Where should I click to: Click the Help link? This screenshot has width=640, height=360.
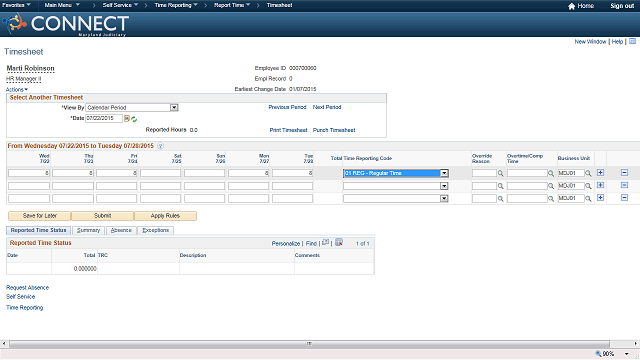(617, 42)
